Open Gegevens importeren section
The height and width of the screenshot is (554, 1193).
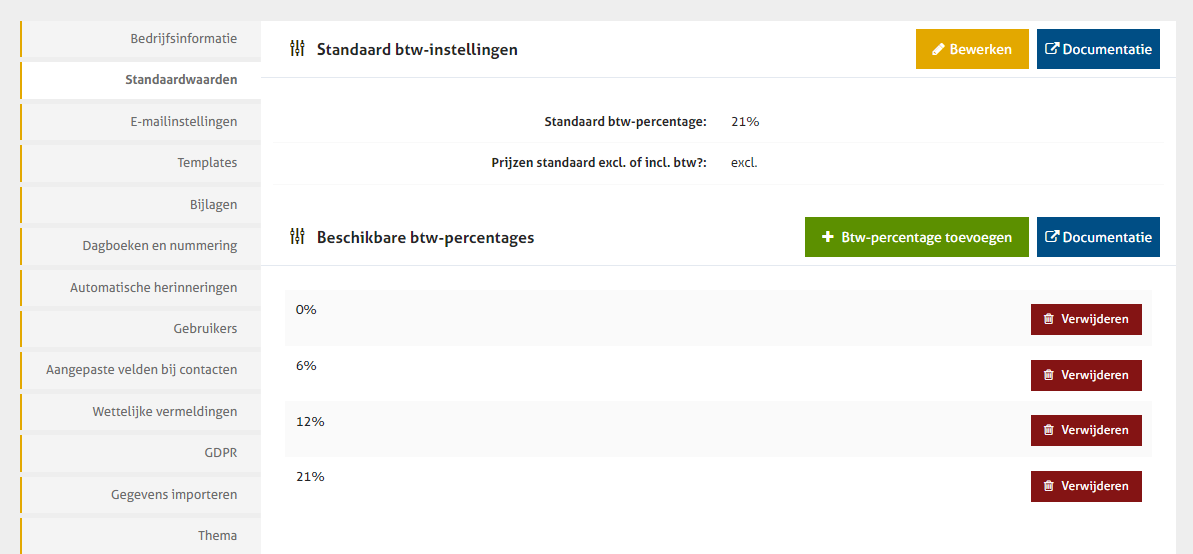[x=174, y=495]
